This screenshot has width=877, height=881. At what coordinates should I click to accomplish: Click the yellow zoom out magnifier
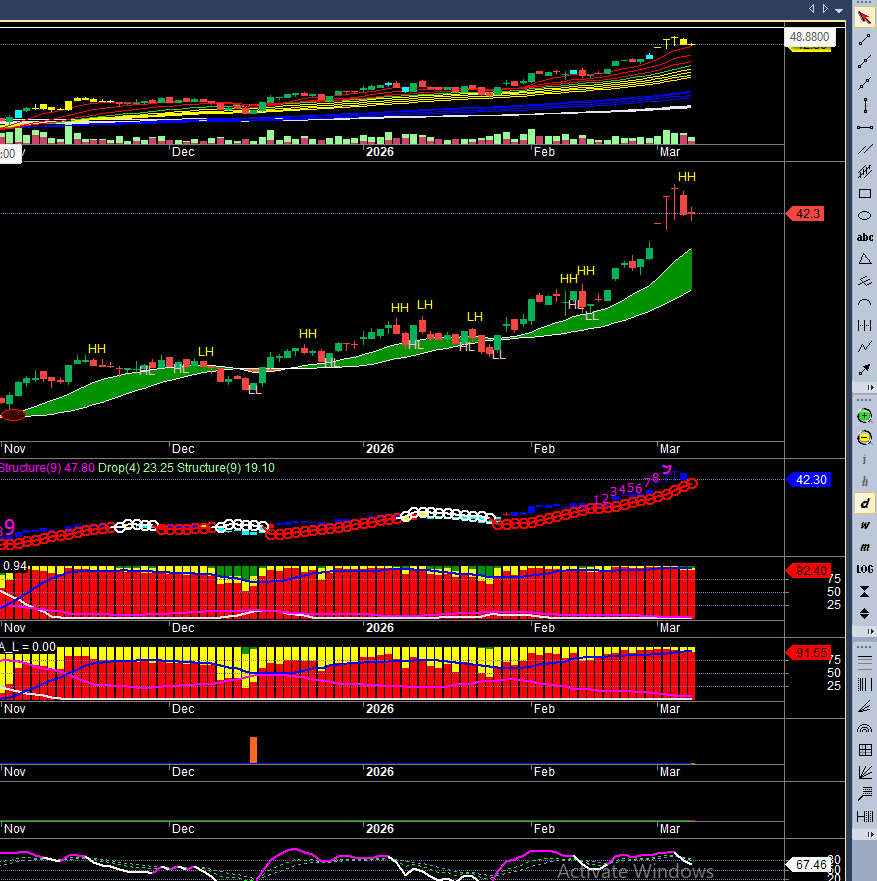(864, 438)
